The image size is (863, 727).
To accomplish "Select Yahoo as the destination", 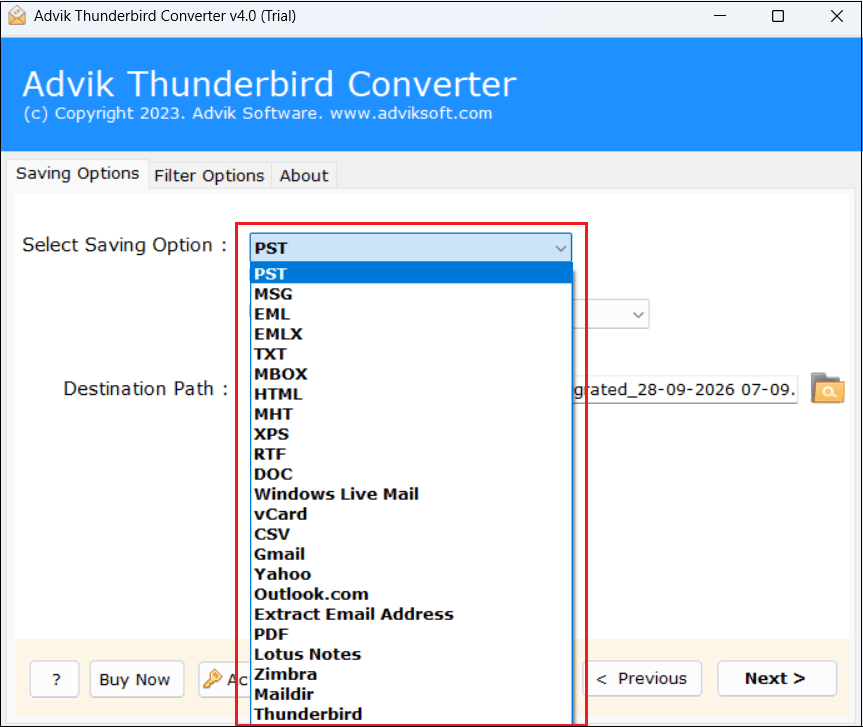I will (x=412, y=574).
